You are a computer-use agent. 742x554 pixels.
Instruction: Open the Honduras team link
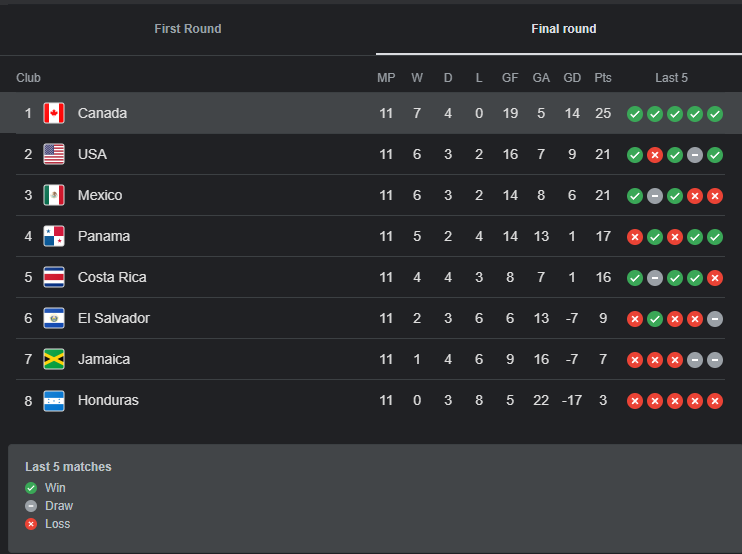point(108,400)
